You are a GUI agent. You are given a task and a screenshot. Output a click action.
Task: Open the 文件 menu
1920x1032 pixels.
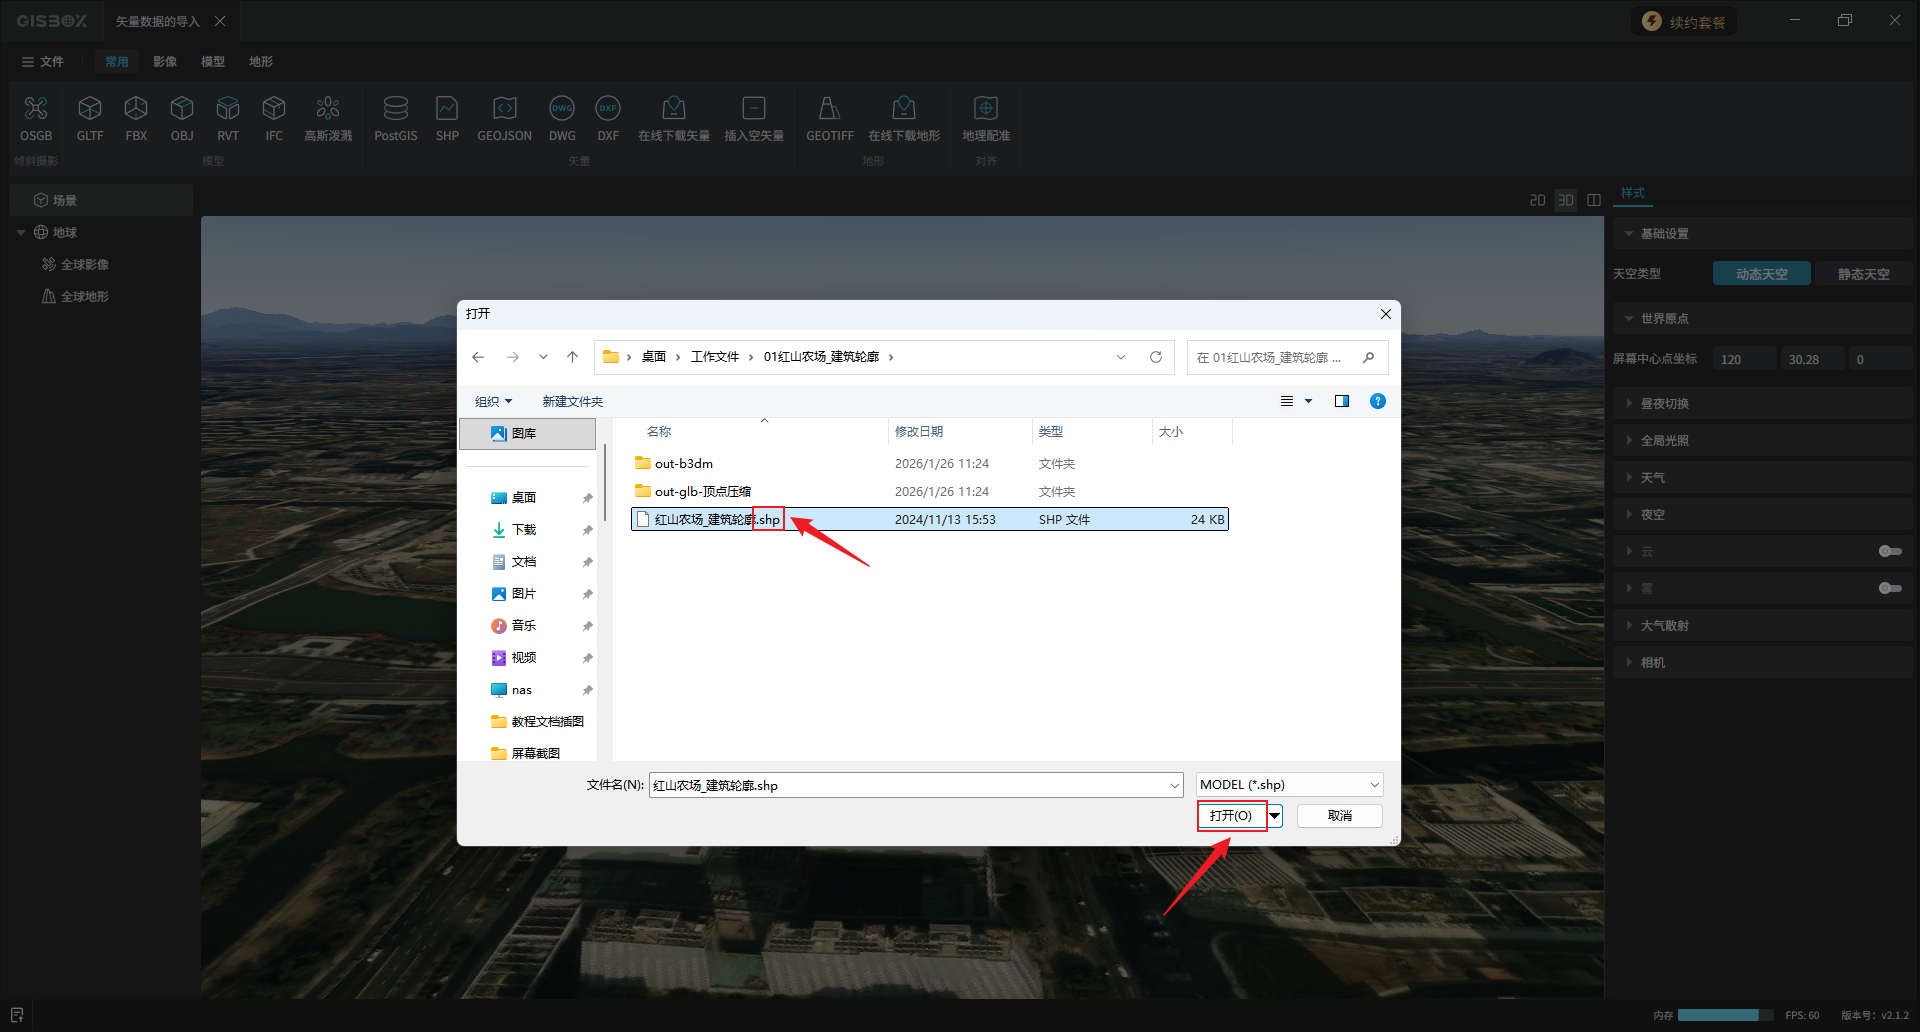click(x=42, y=62)
